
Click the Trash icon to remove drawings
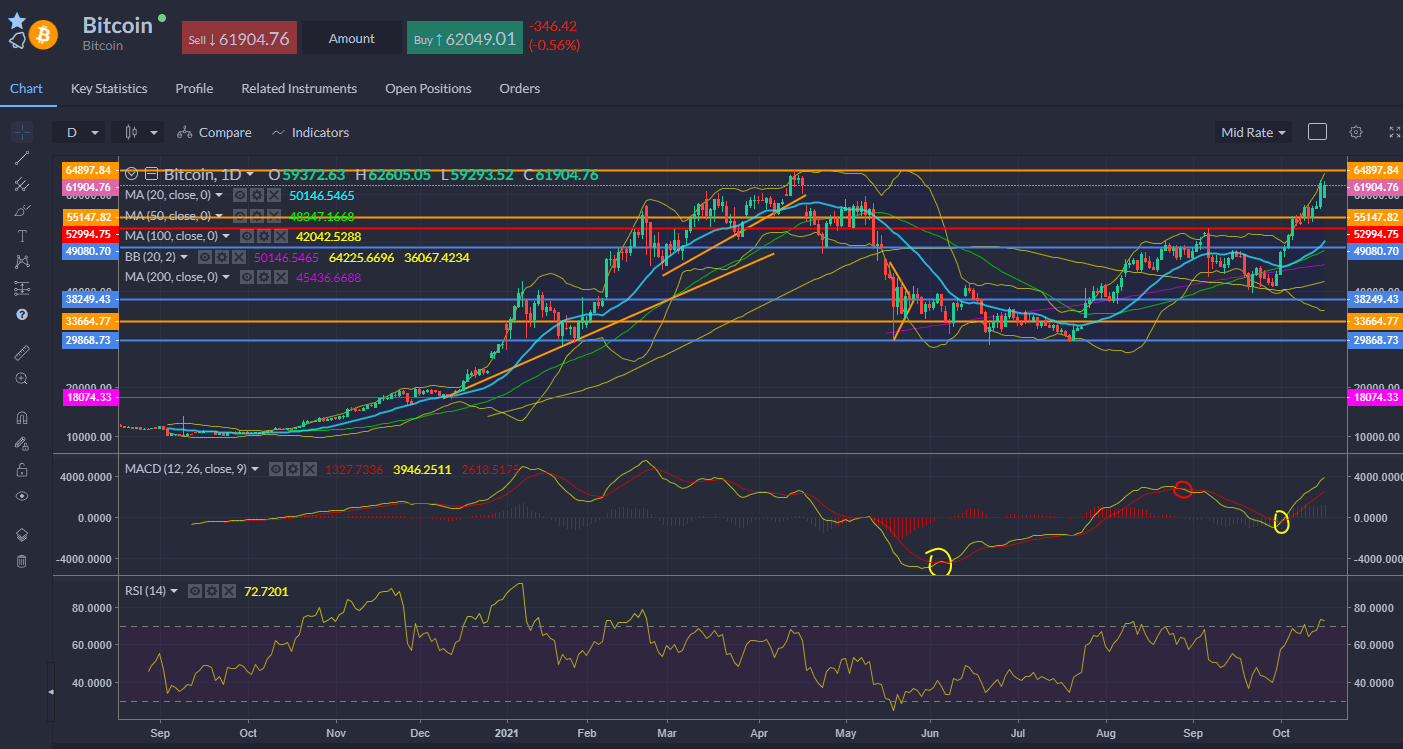pos(21,561)
